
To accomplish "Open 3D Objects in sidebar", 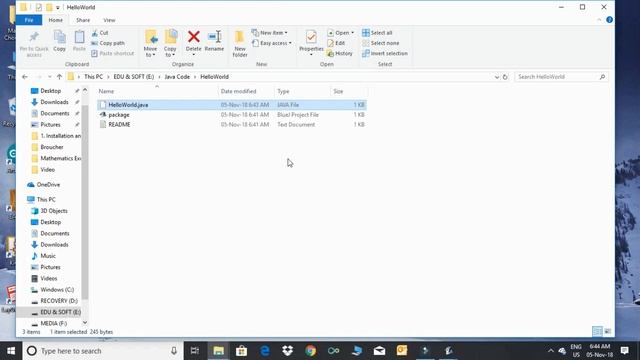I will click(54, 211).
